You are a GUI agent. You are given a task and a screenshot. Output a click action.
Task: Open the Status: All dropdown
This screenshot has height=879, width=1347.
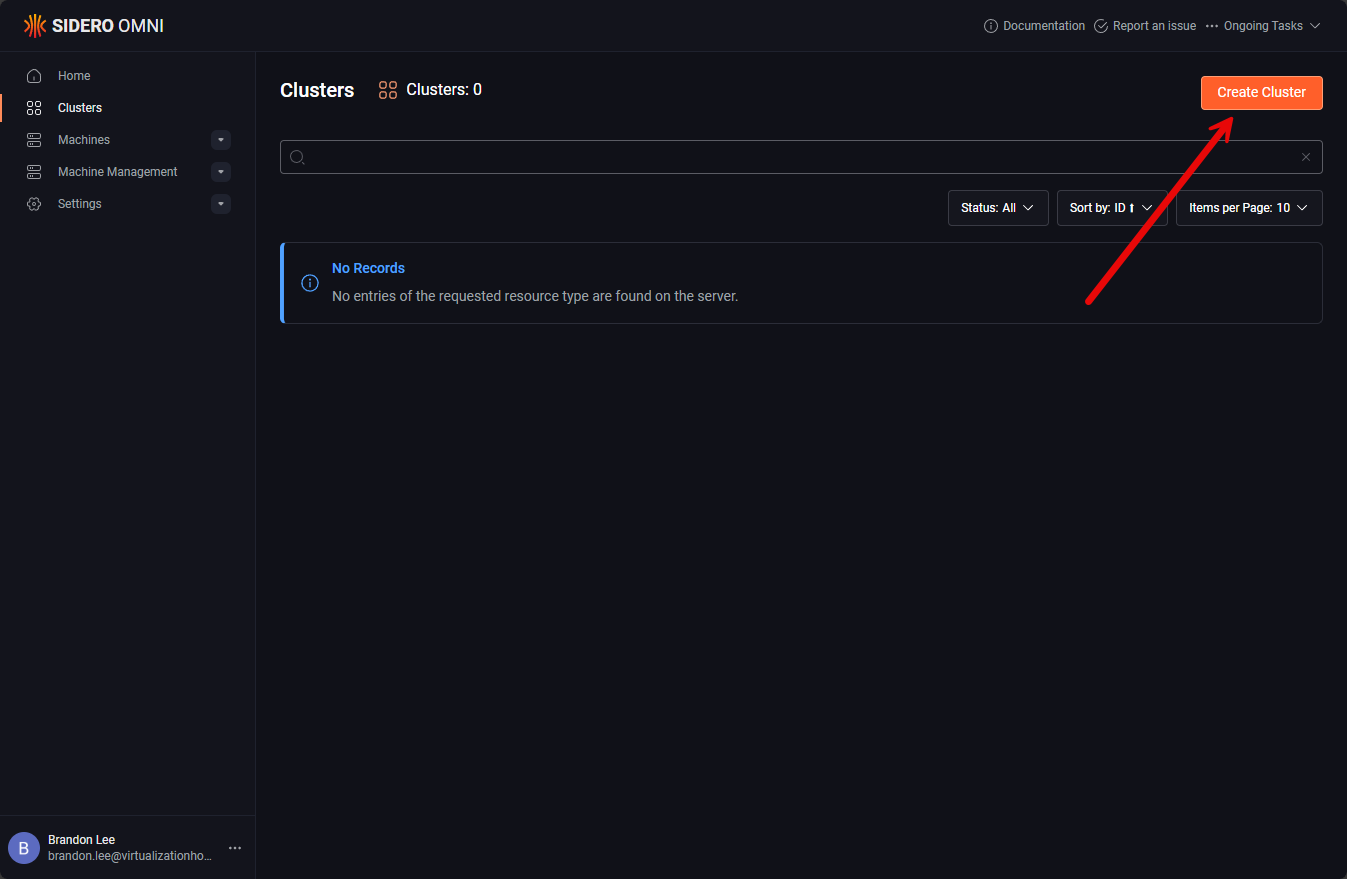pos(998,208)
